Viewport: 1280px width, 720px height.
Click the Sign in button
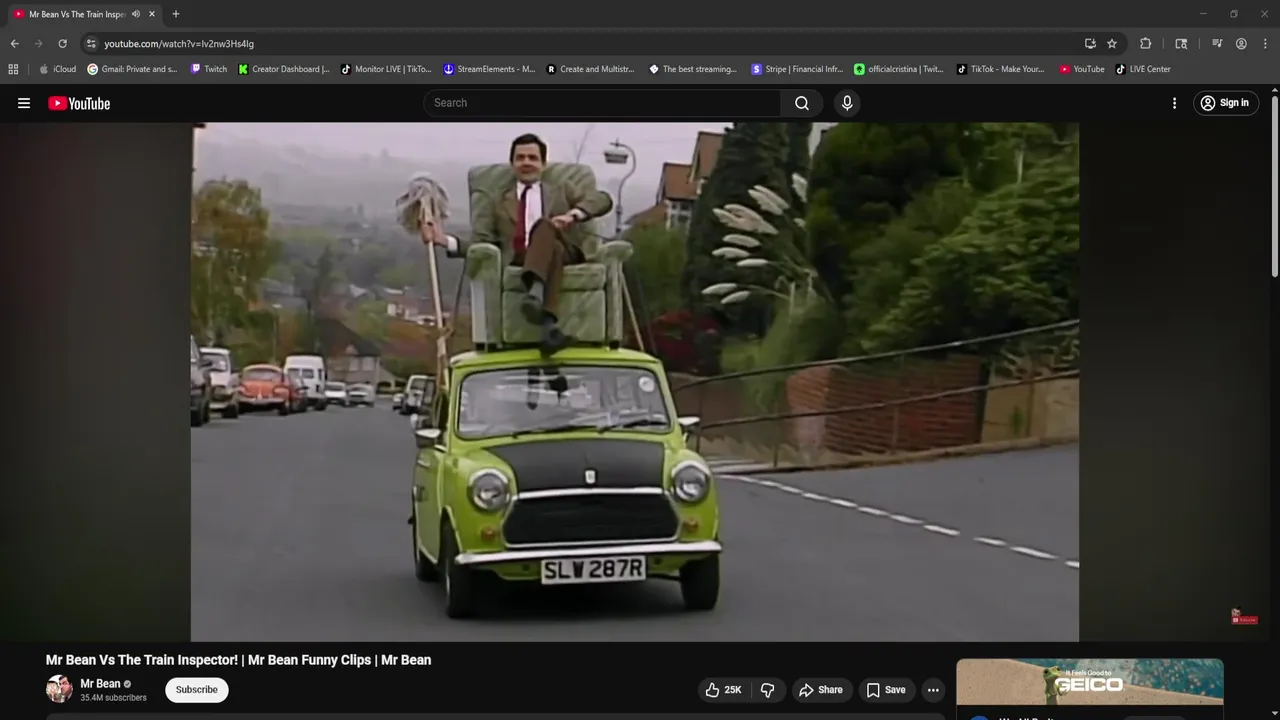click(1225, 103)
